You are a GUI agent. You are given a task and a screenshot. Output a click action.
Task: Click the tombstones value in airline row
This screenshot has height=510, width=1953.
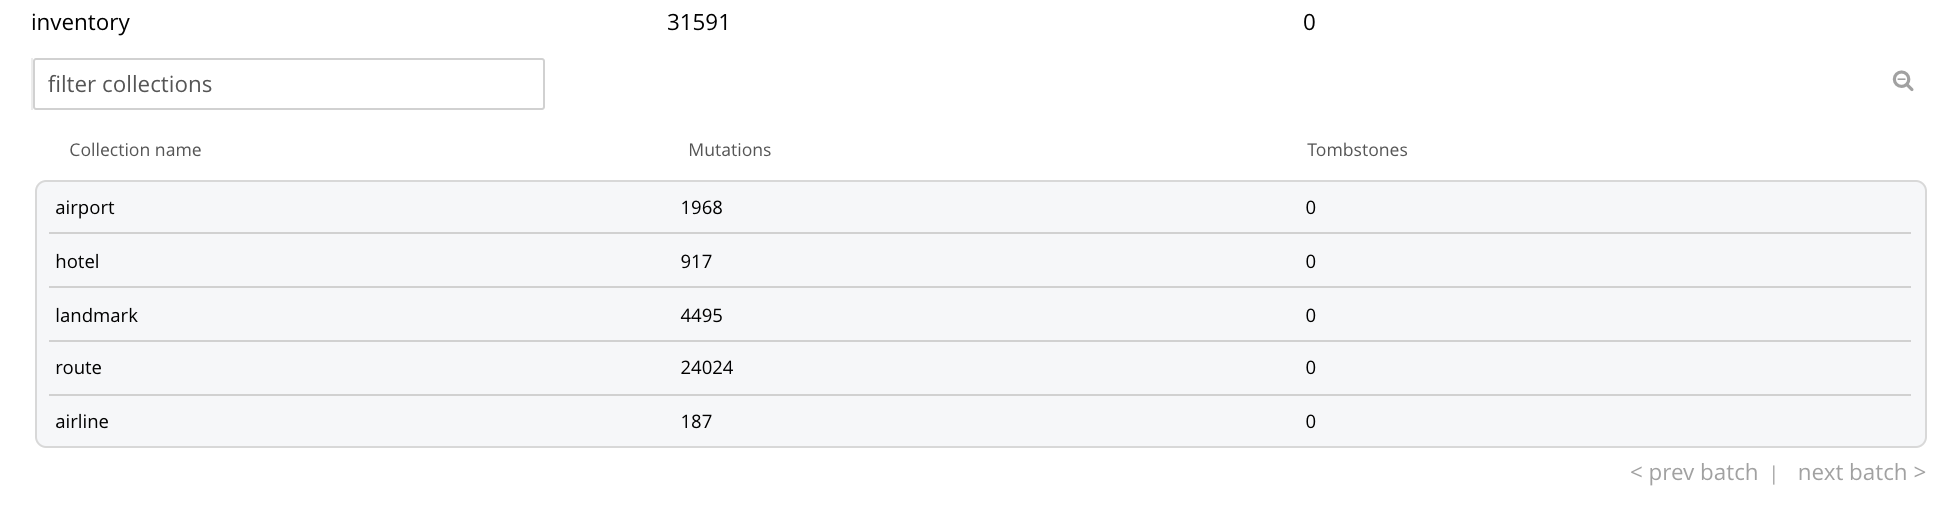coord(1310,422)
